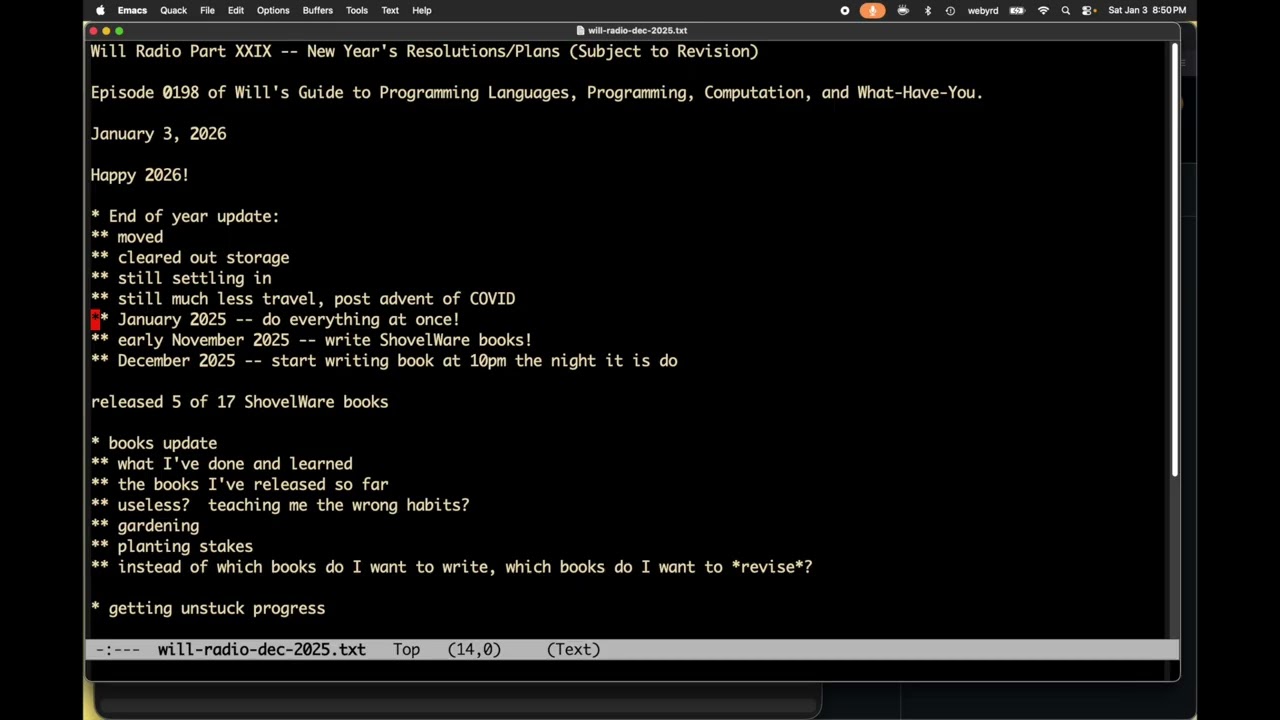Click the window title will-radio-dec-2025.txt
The image size is (1280, 720).
click(638, 30)
